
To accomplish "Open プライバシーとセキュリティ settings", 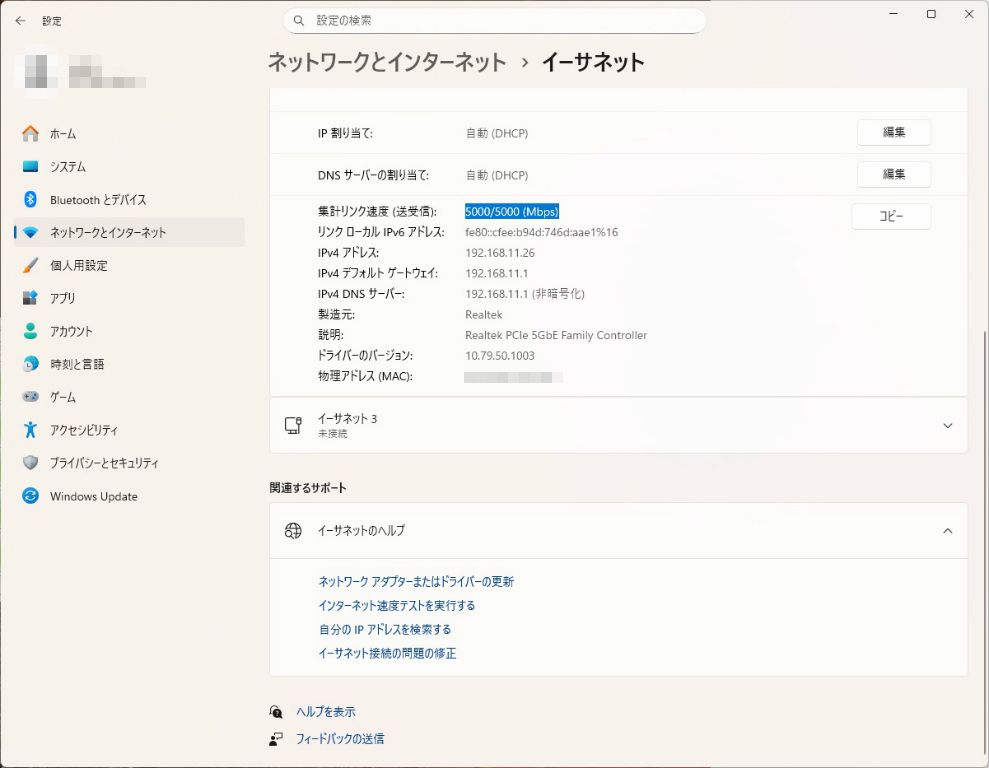I will point(129,463).
